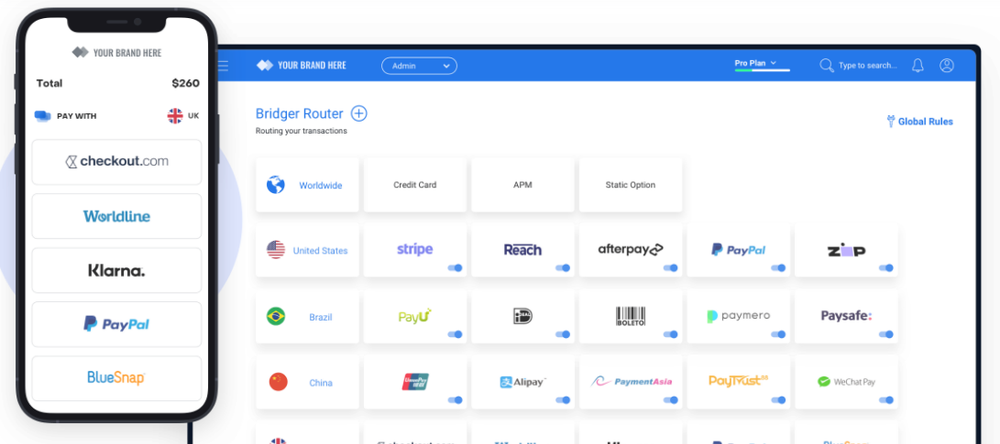Select the PayU logo card

(415, 315)
